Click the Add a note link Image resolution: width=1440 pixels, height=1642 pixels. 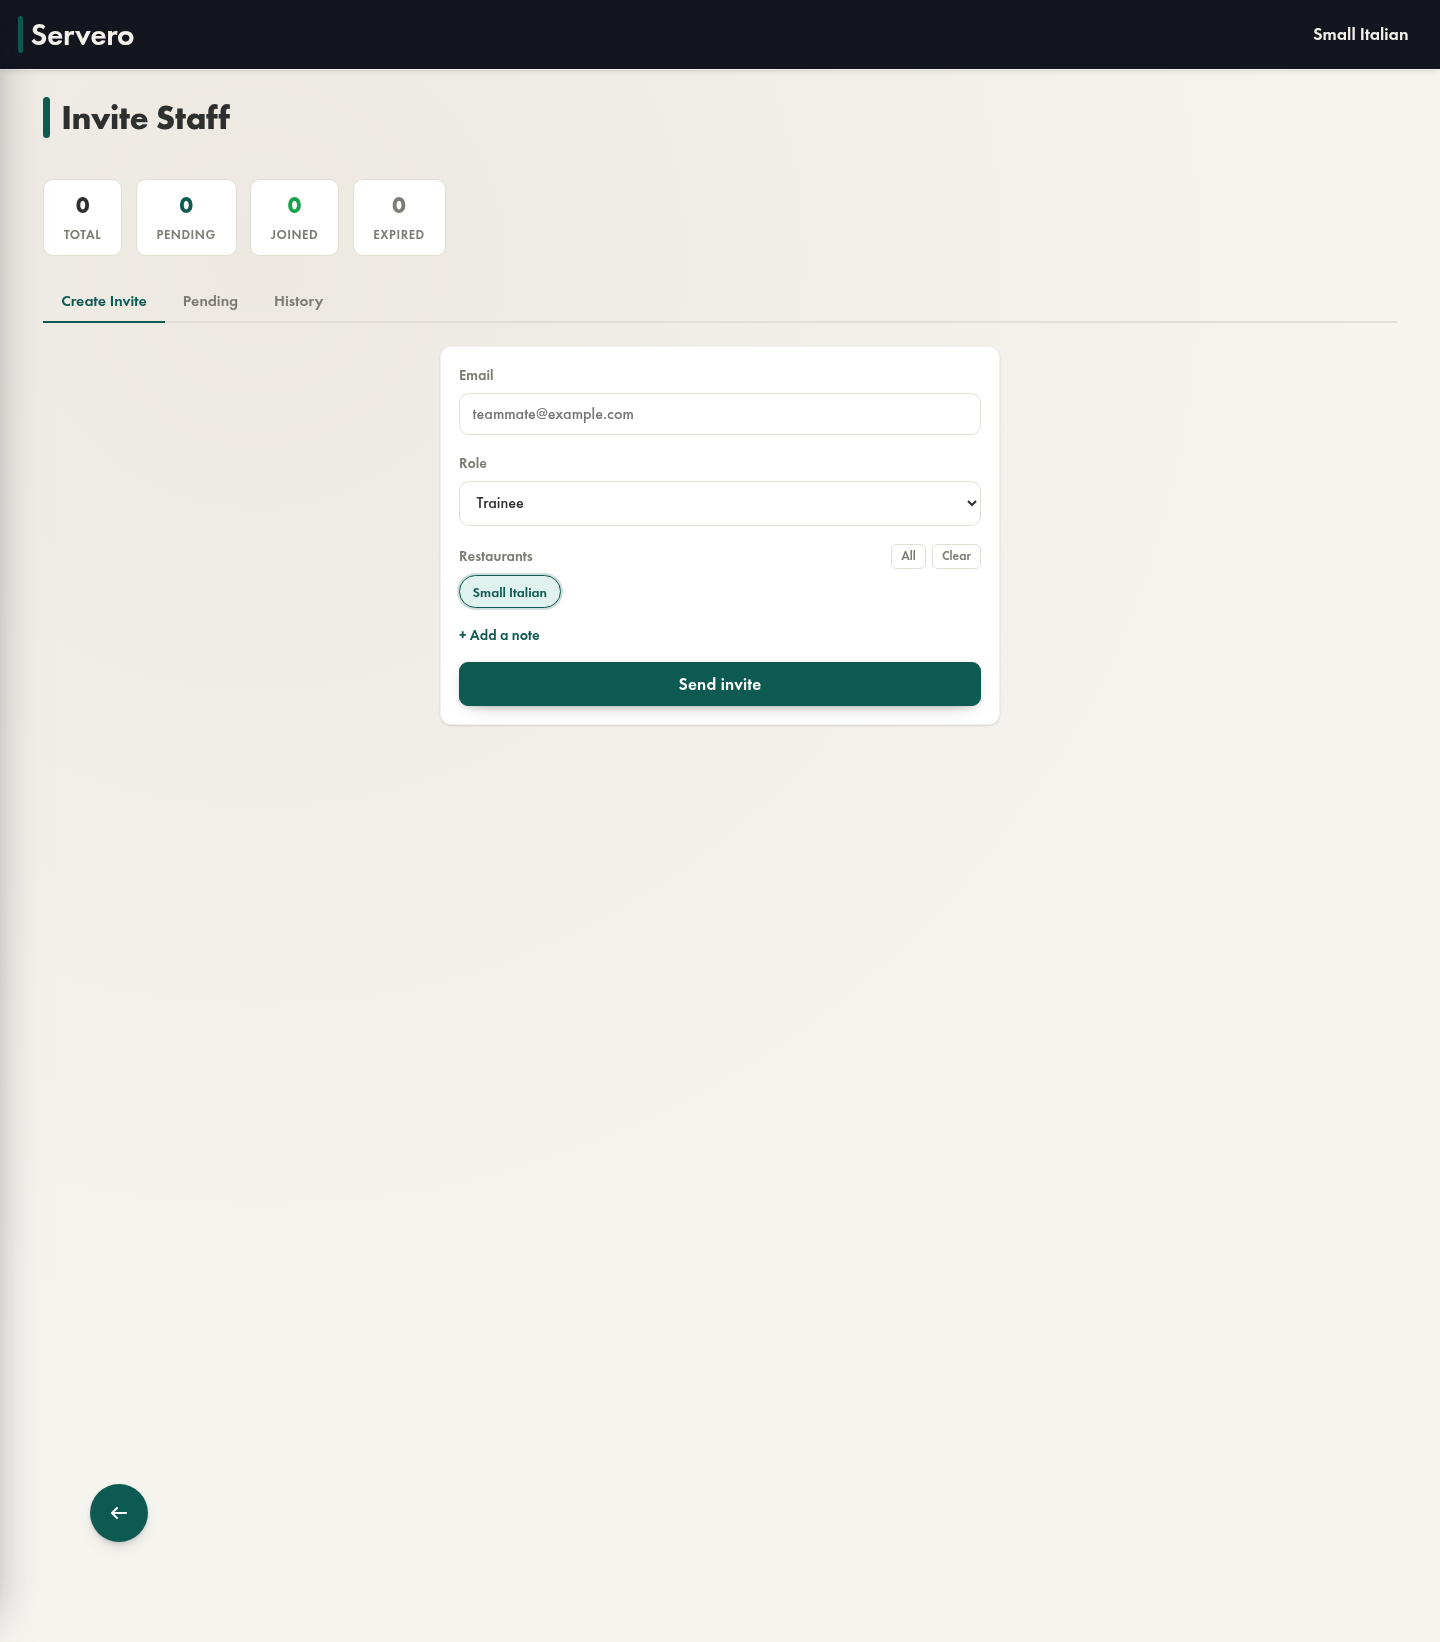499,635
